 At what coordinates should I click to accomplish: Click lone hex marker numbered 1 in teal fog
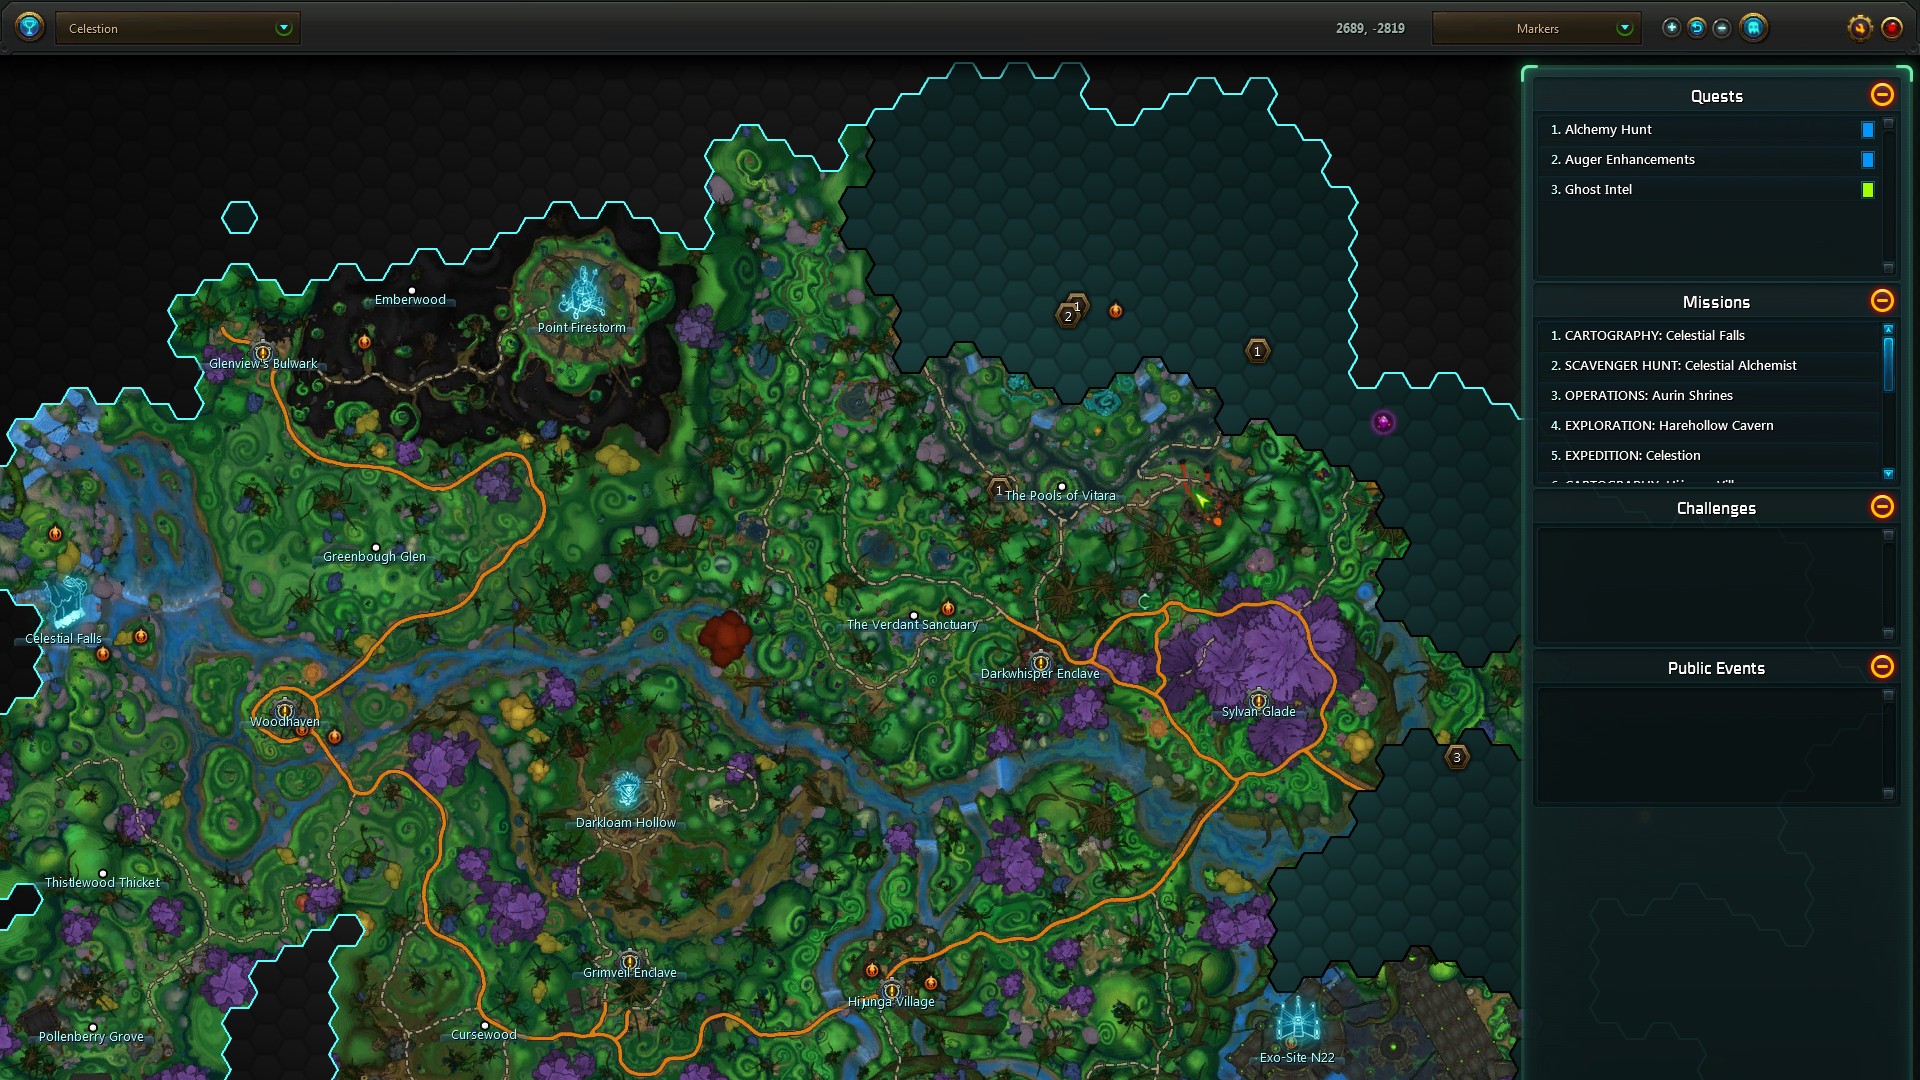pos(1257,351)
